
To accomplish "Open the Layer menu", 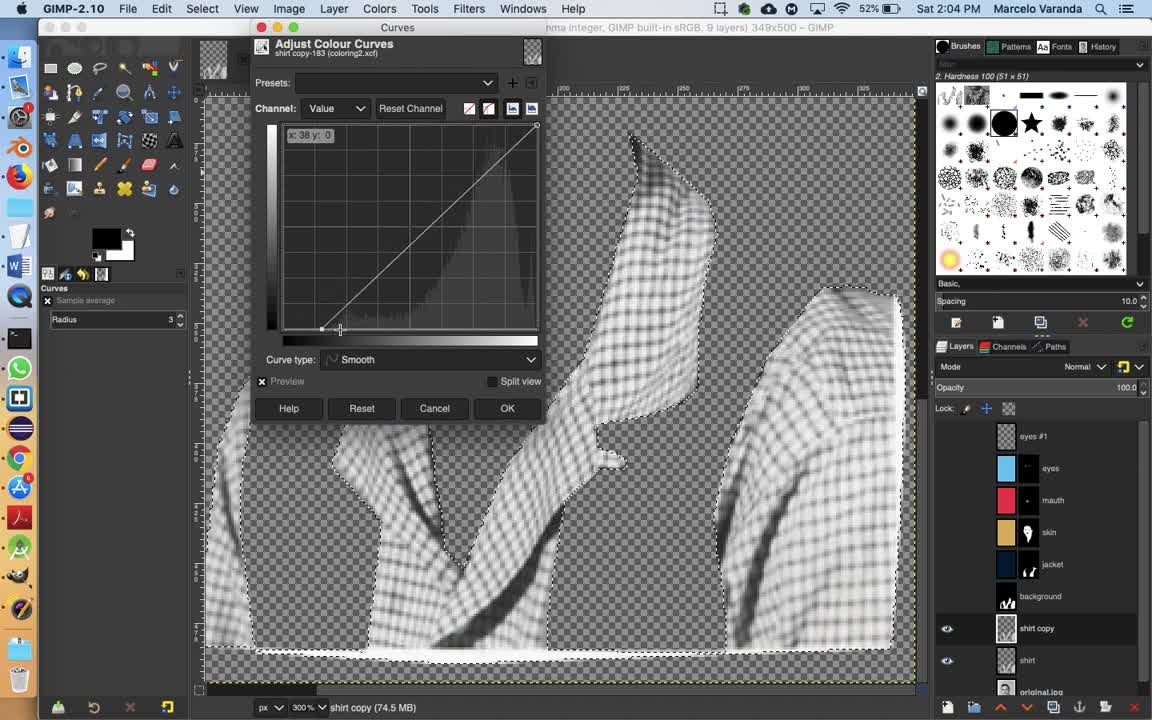I will (334, 9).
